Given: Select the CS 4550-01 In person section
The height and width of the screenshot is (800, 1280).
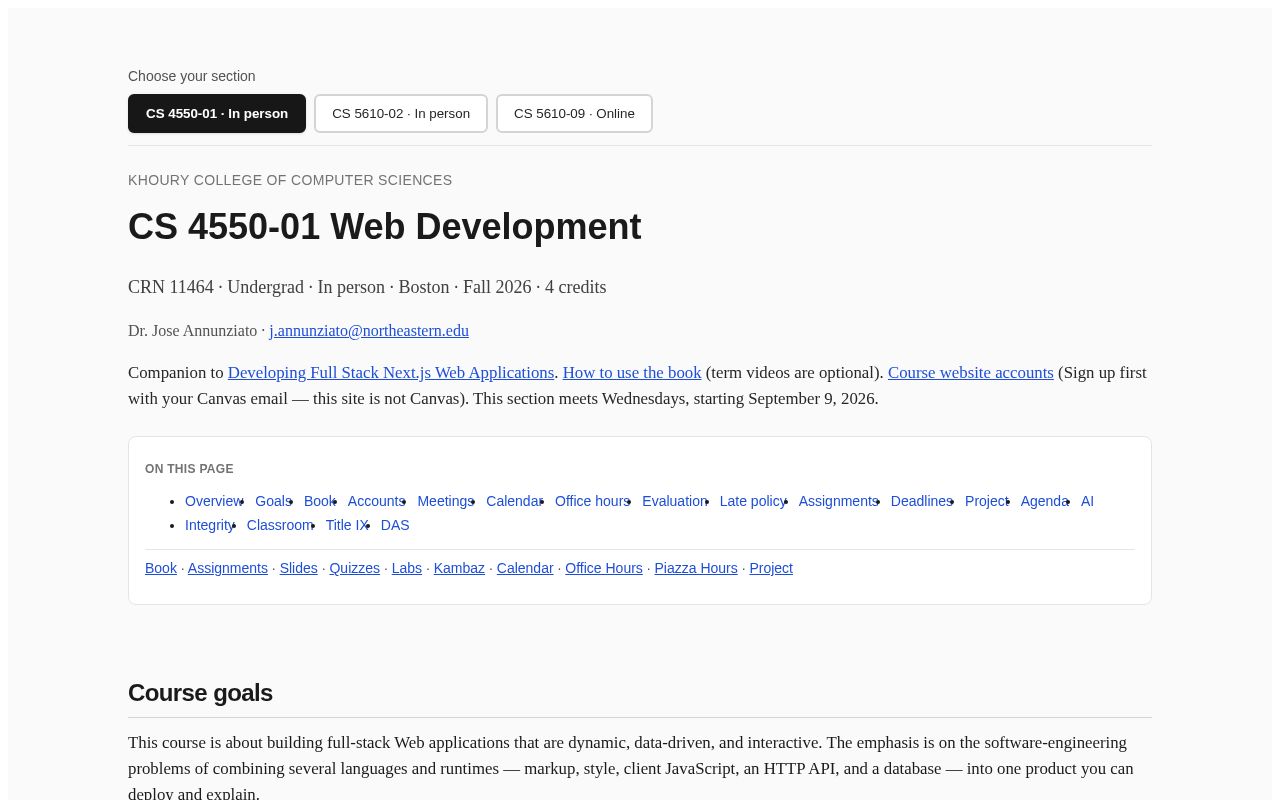Looking at the screenshot, I should click(x=217, y=113).
